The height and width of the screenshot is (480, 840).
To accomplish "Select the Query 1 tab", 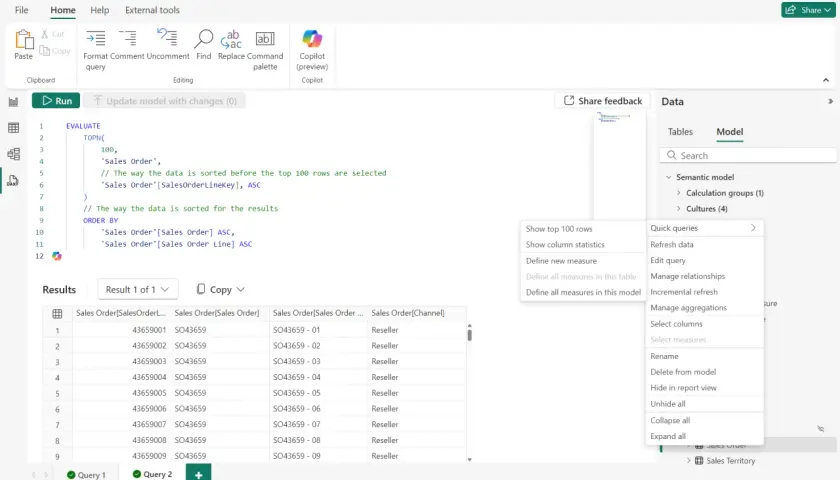I will coord(86,475).
